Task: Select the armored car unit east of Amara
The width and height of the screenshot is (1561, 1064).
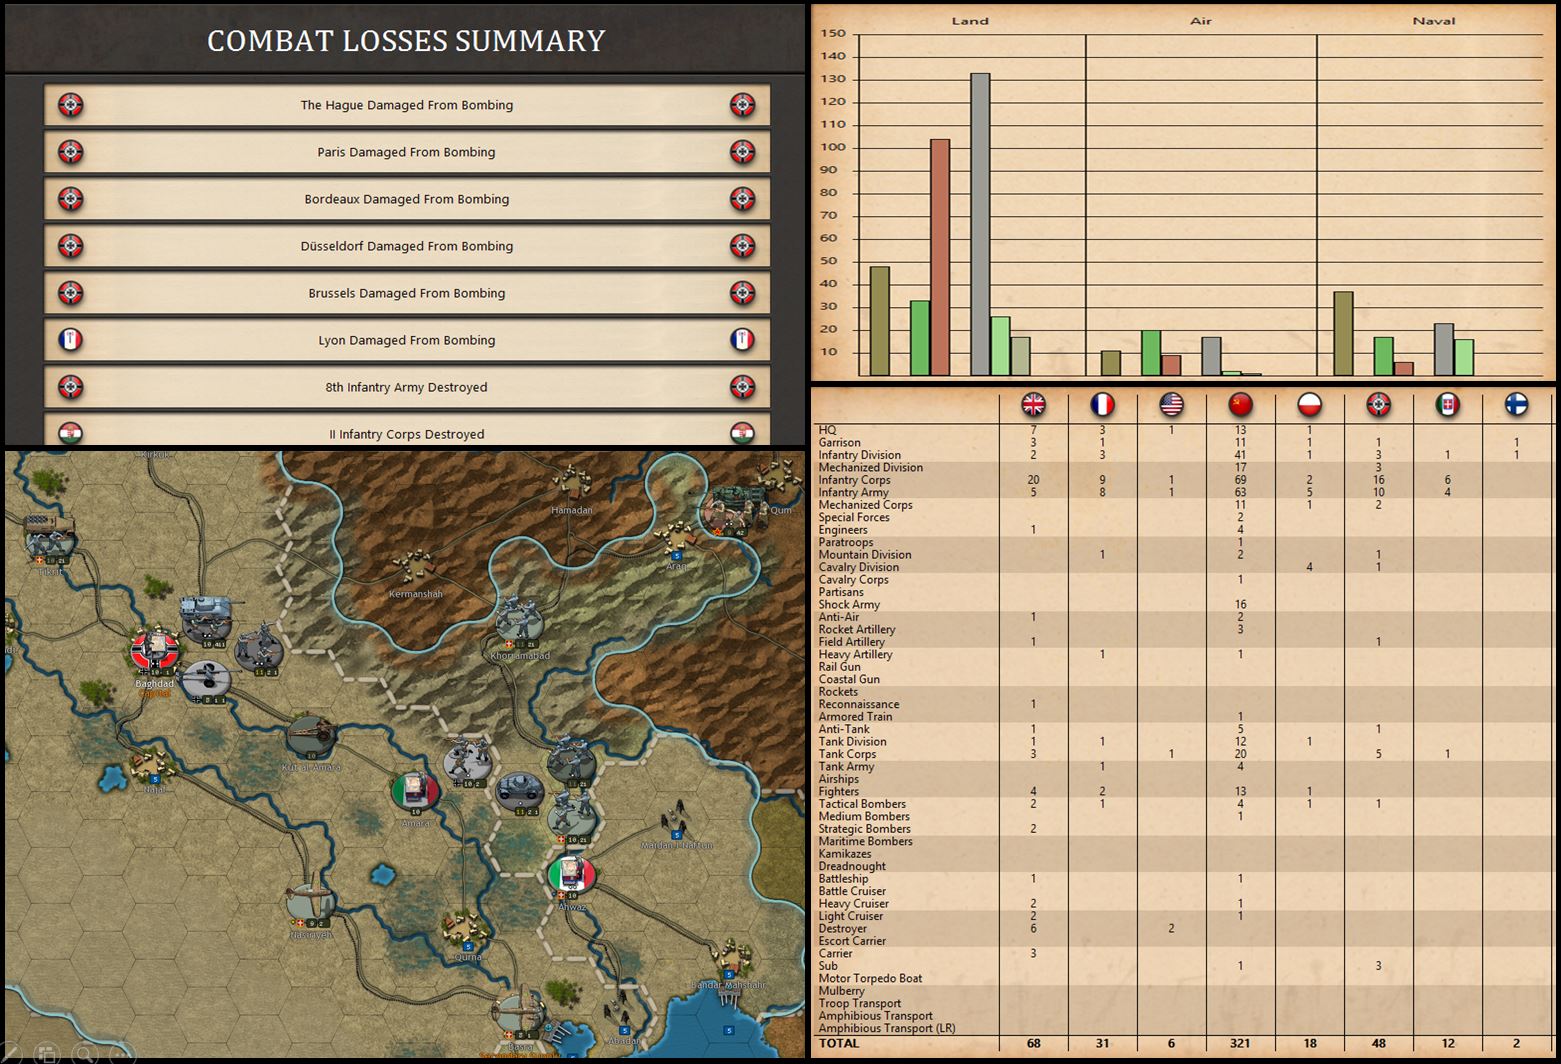Action: (x=519, y=792)
